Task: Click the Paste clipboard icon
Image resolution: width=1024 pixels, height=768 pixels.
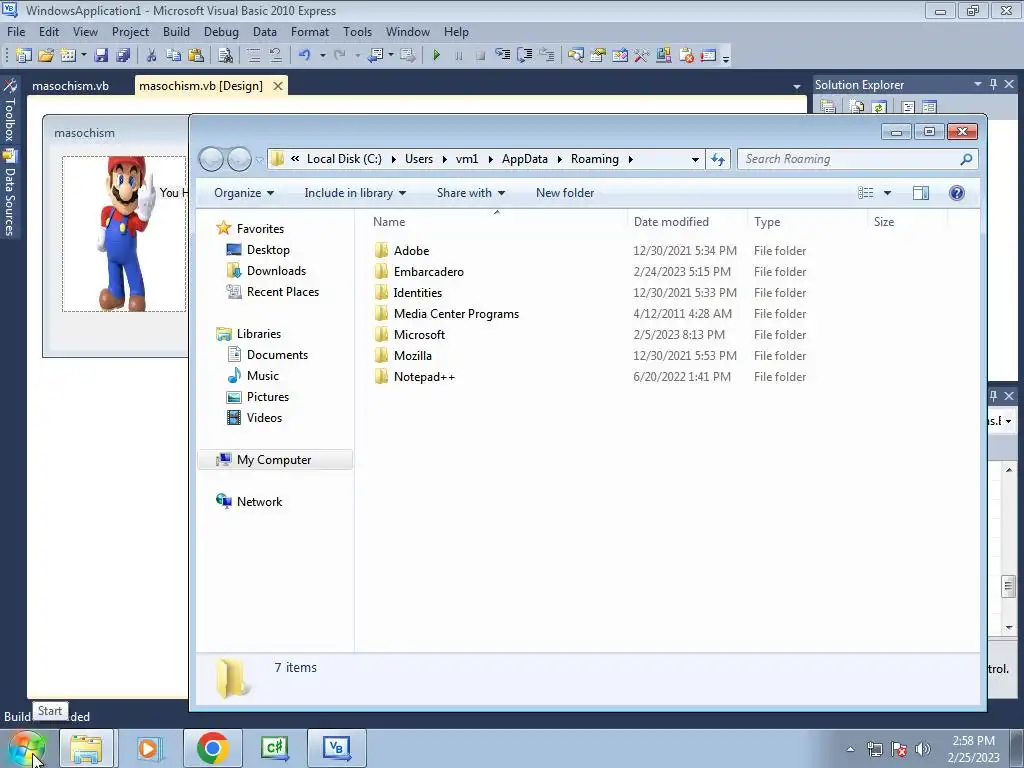Action: tap(195, 56)
